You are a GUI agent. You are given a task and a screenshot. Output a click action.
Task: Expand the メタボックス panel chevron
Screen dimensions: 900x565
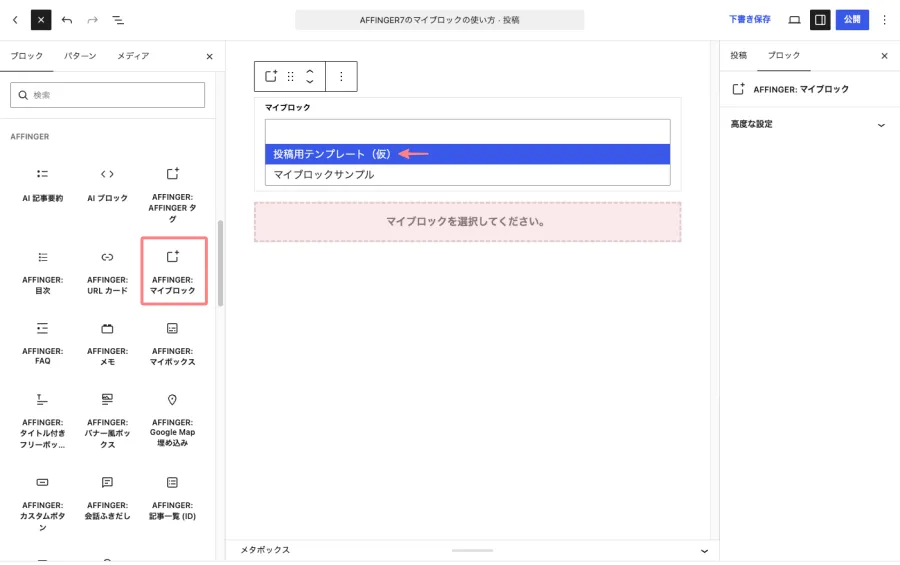[704, 551]
